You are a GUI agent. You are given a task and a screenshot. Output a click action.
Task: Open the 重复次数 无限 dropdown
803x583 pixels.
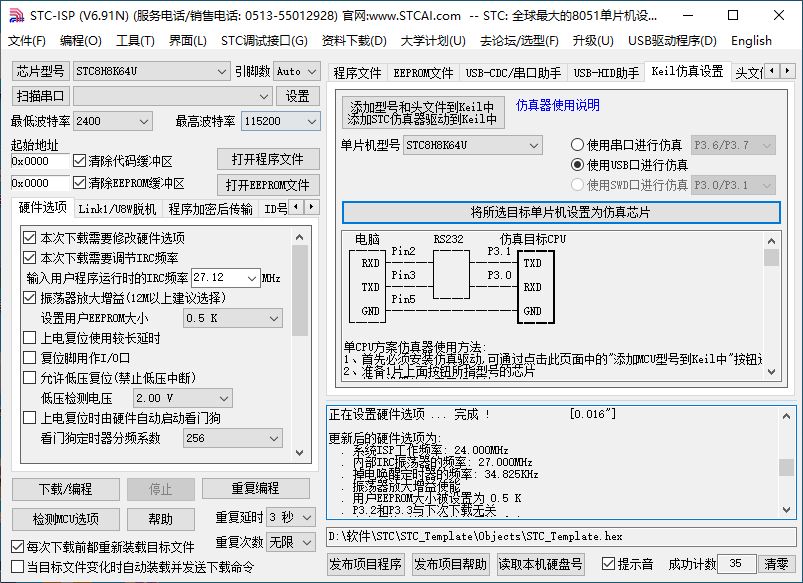point(291,542)
